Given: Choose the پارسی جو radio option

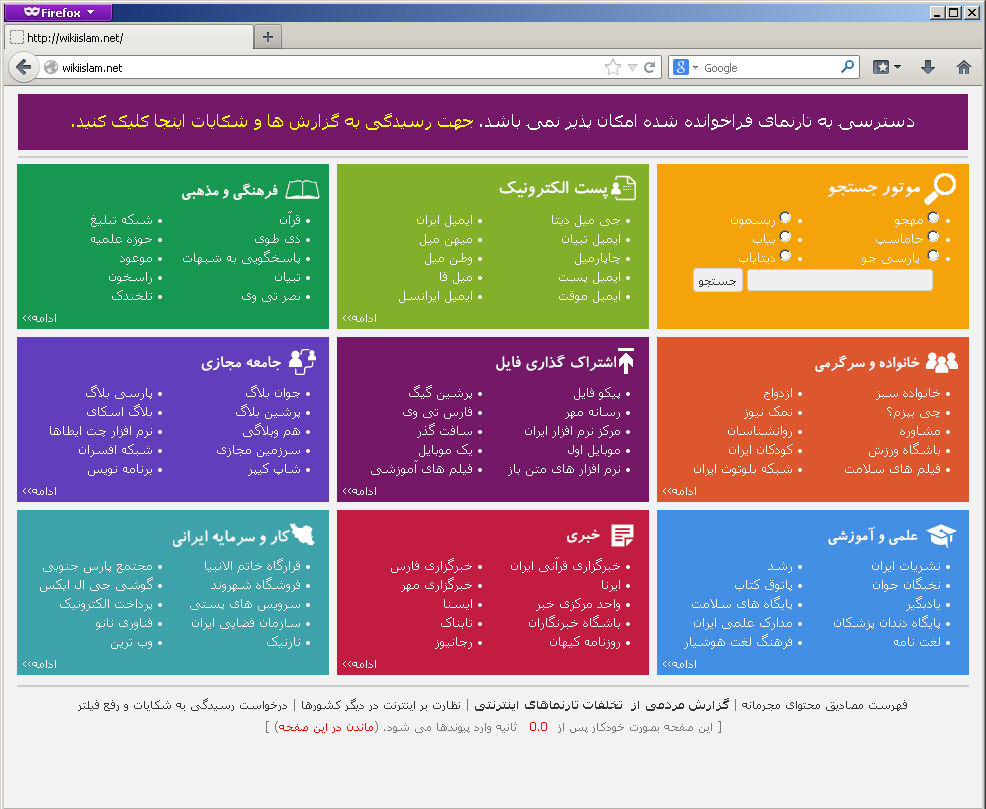Looking at the screenshot, I should (933, 256).
